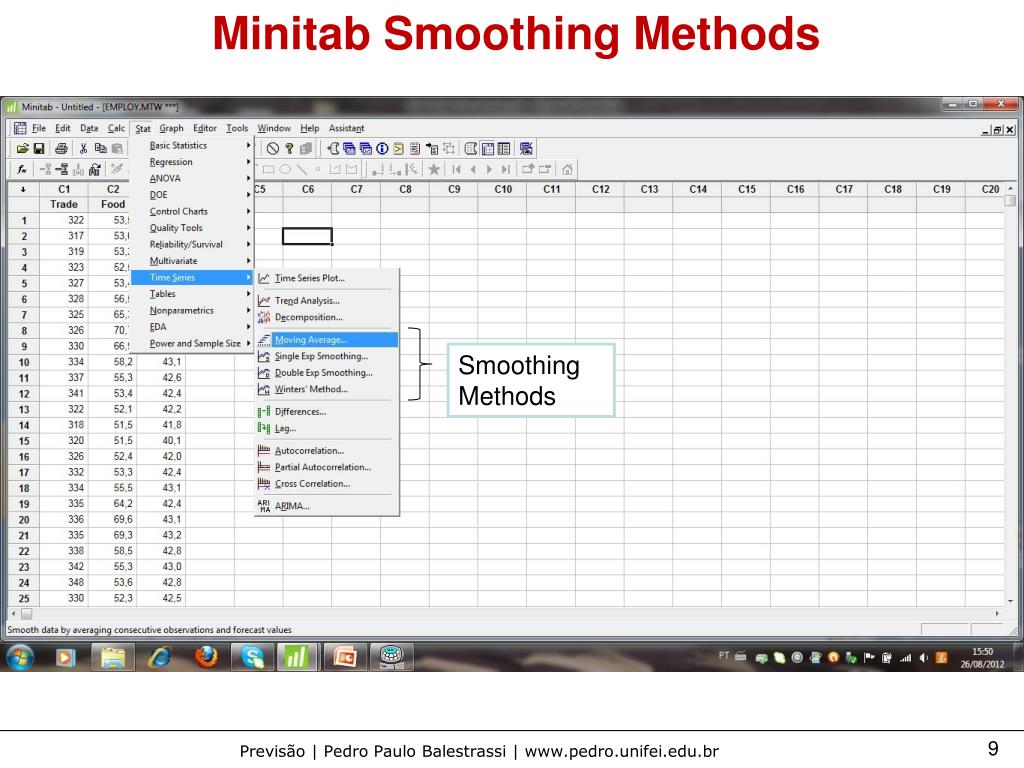The height and width of the screenshot is (768, 1024).
Task: Expand the Multivariate submenu
Action: pos(192,261)
